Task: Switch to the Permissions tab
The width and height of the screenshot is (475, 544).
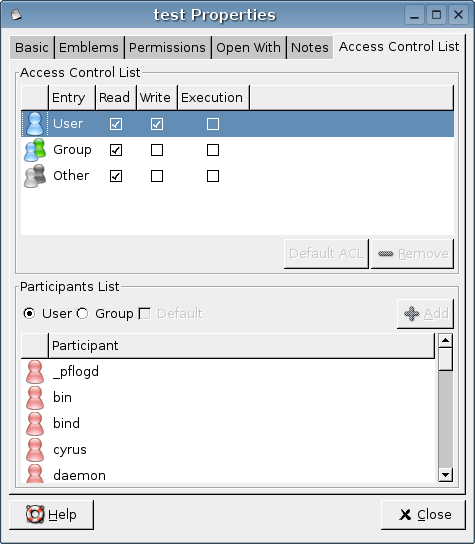Action: pos(167,48)
